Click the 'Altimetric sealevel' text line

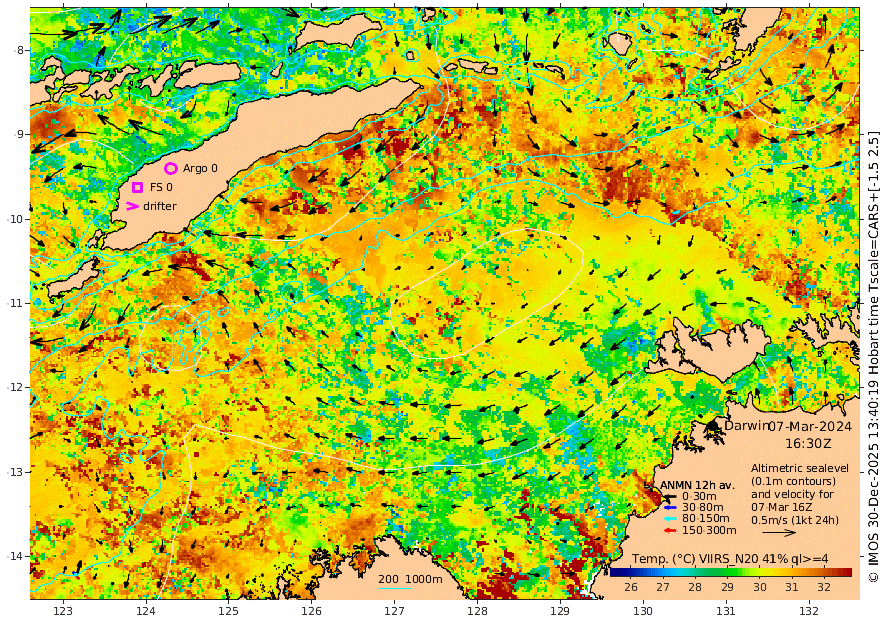(x=800, y=468)
